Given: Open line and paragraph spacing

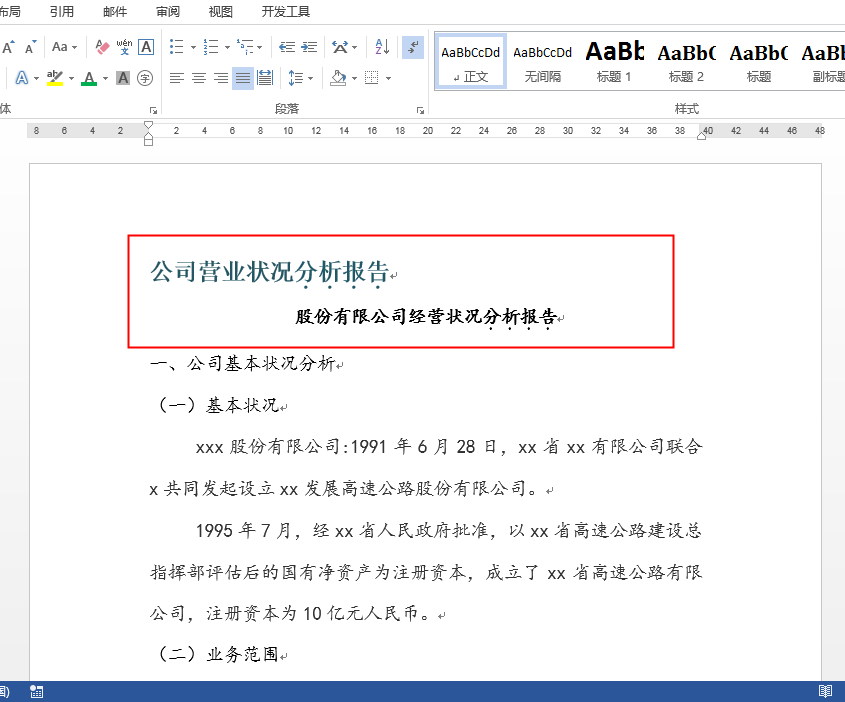Looking at the screenshot, I should 295,78.
